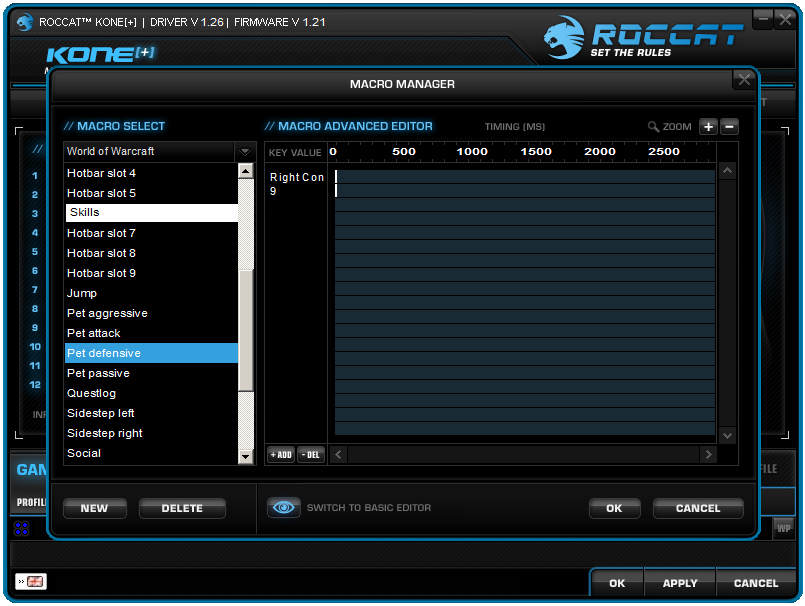805x606 pixels.
Task: Click the magnifier zoom icon
Action: pyautogui.click(x=653, y=127)
